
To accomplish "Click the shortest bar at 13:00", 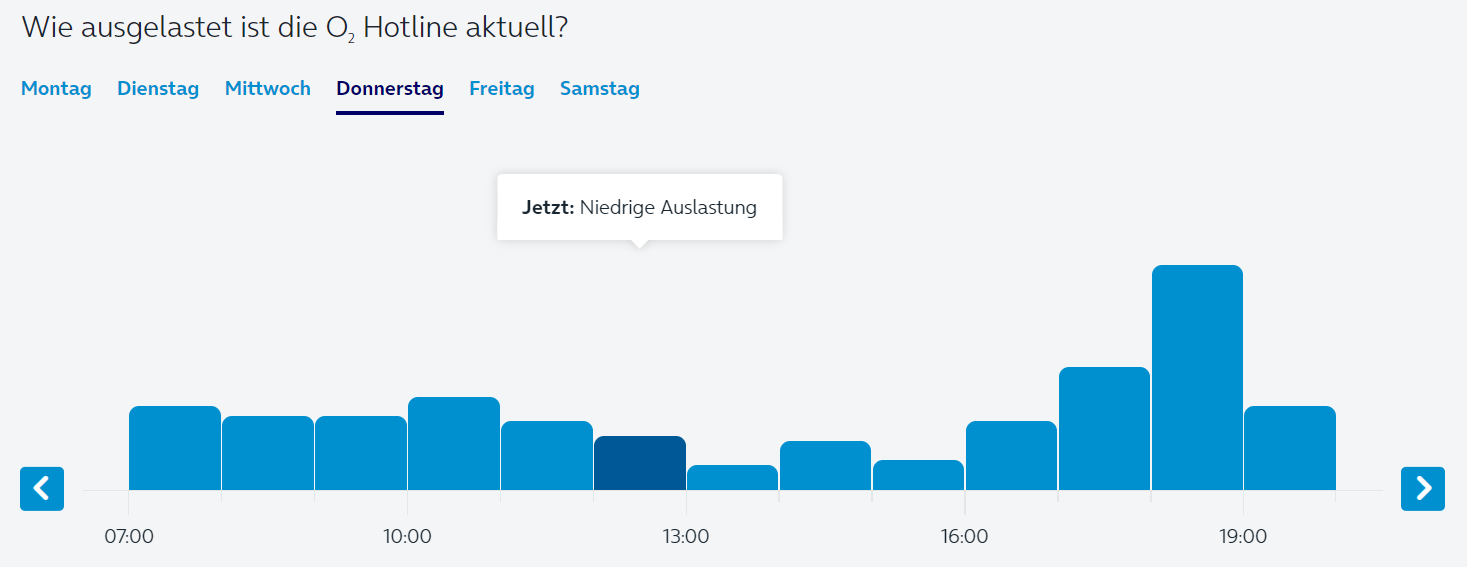I will click(x=732, y=478).
